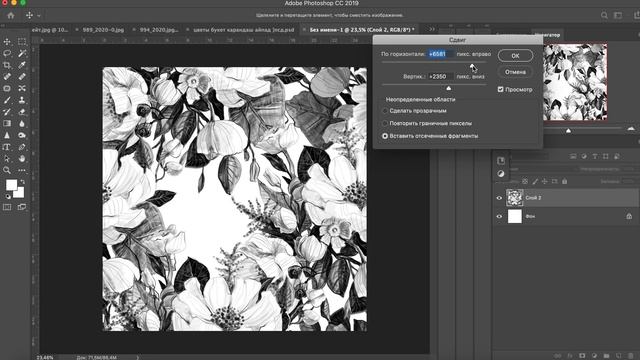Toggle pixel layer filter
The image size is (640, 360).
573,156
